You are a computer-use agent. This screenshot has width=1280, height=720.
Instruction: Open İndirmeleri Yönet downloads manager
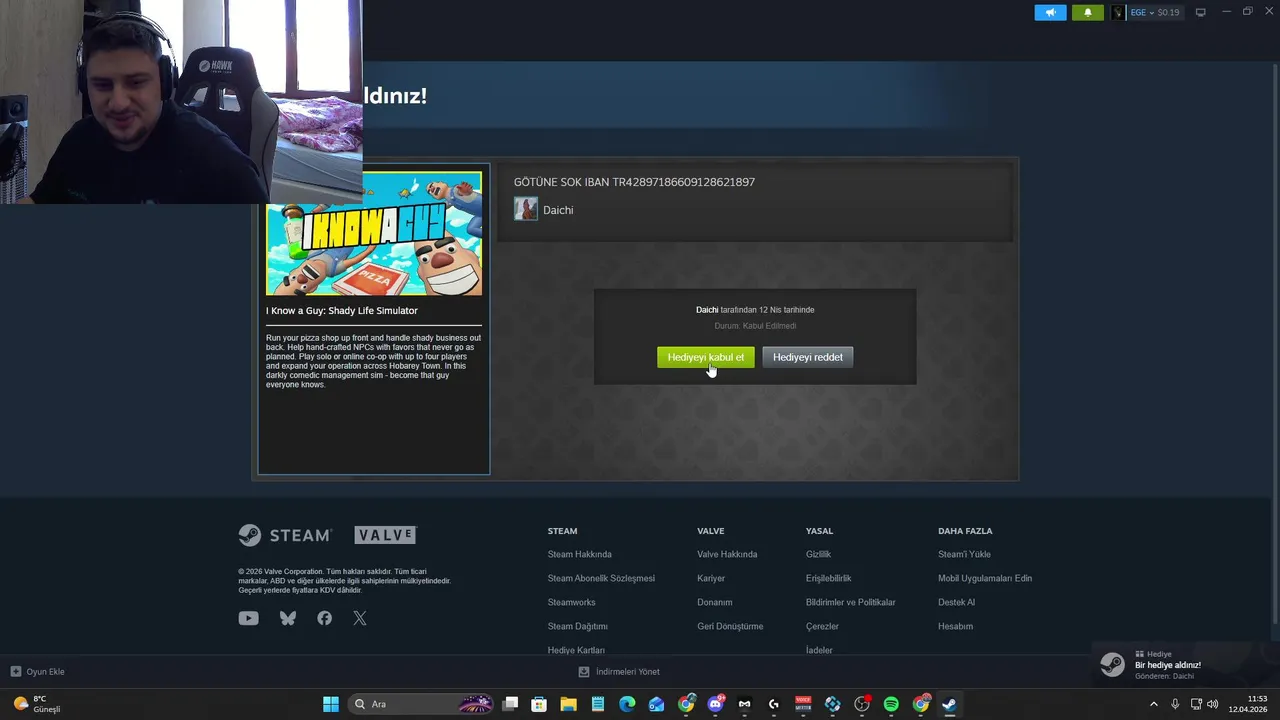[x=619, y=672]
